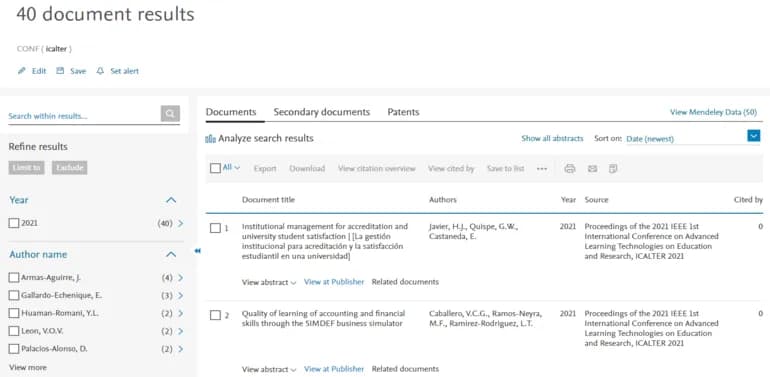Open the three-dots more options menu

(542, 169)
